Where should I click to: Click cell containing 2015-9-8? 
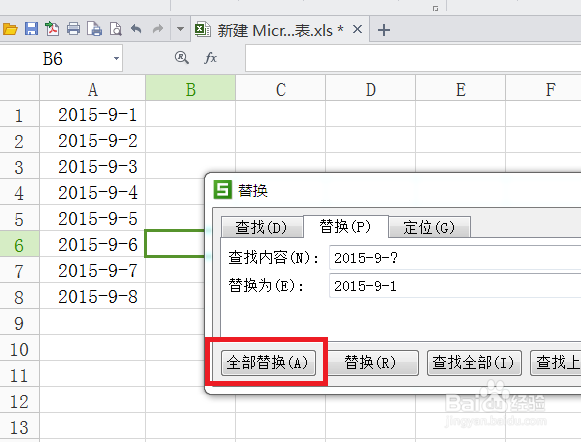[93, 296]
